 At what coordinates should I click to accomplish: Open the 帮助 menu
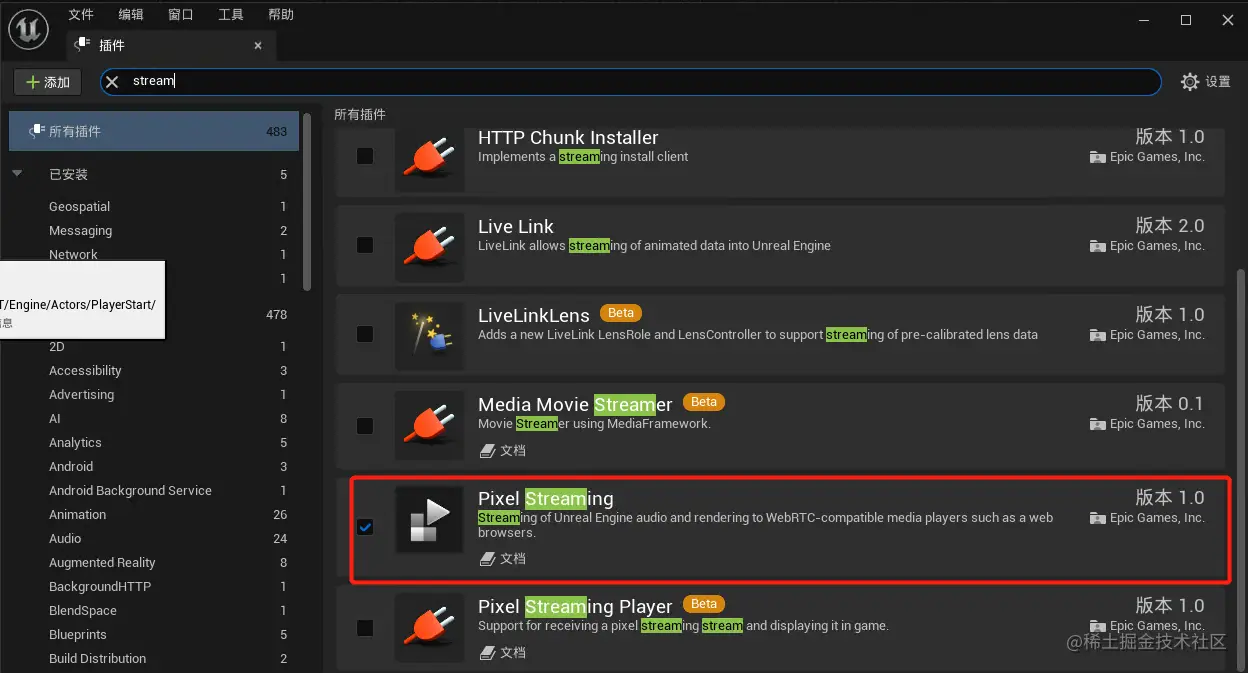[281, 14]
